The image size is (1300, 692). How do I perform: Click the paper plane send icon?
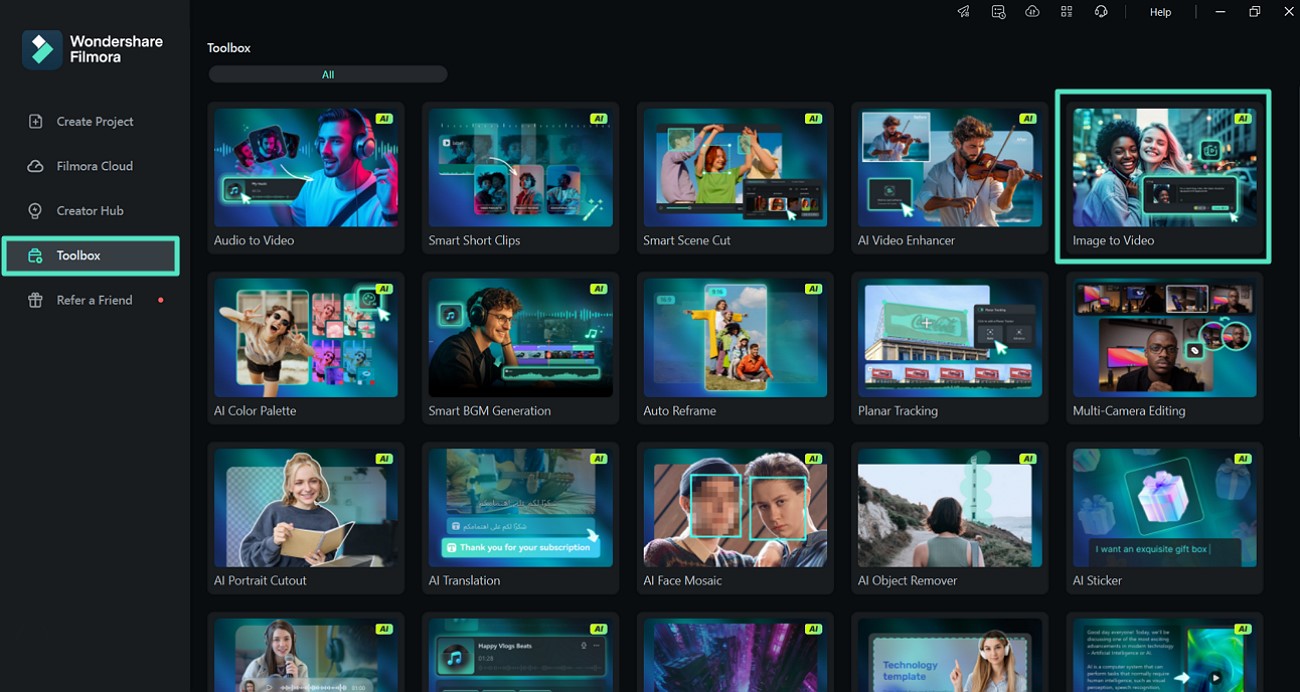(963, 12)
